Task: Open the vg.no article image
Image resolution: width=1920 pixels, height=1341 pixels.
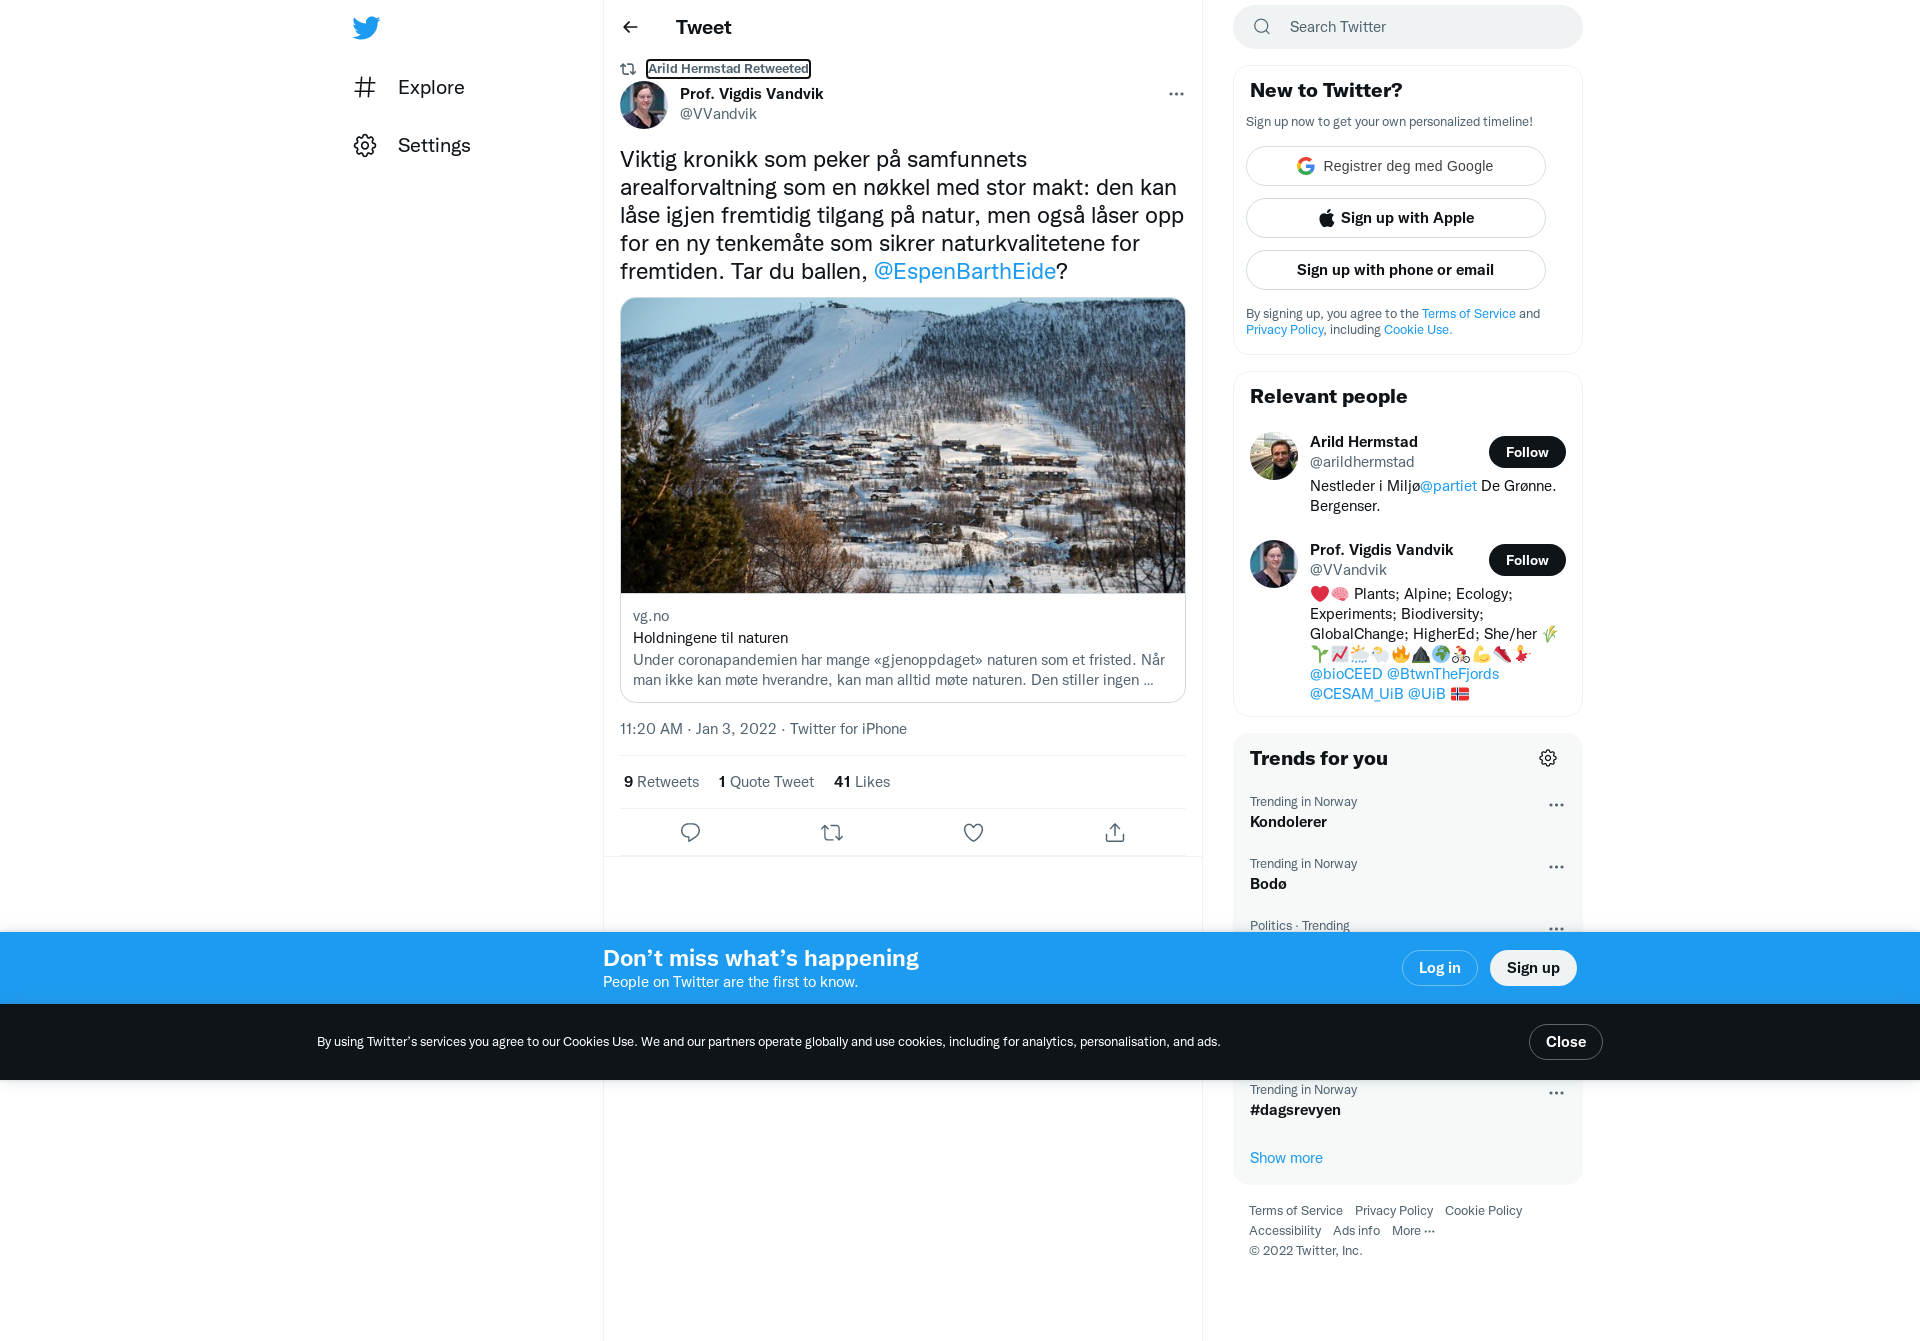Action: click(x=903, y=446)
